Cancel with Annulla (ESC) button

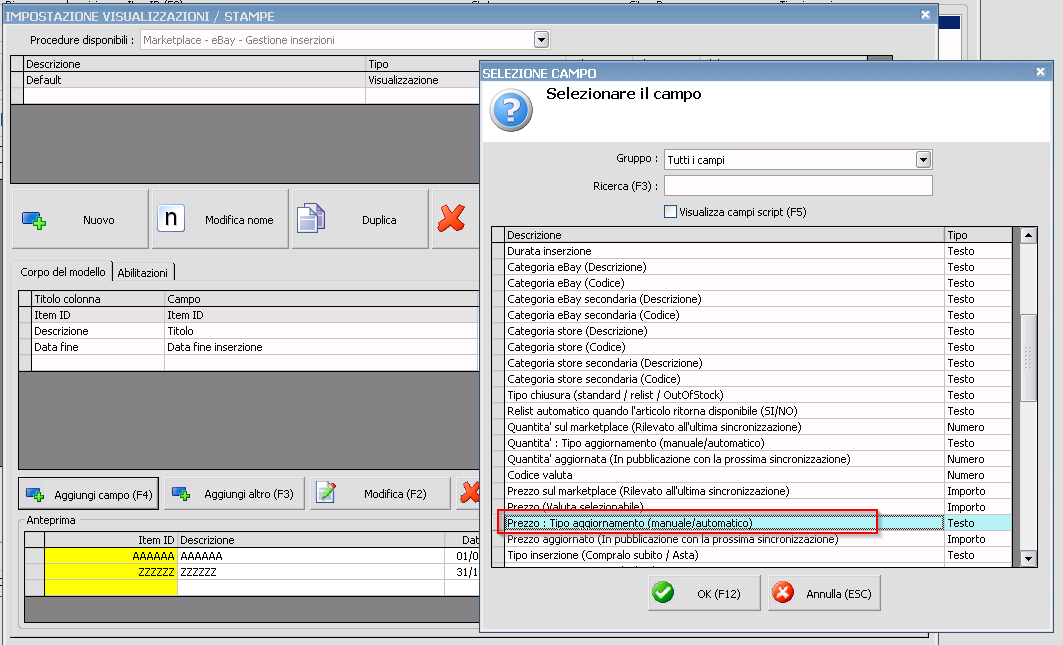coord(824,593)
